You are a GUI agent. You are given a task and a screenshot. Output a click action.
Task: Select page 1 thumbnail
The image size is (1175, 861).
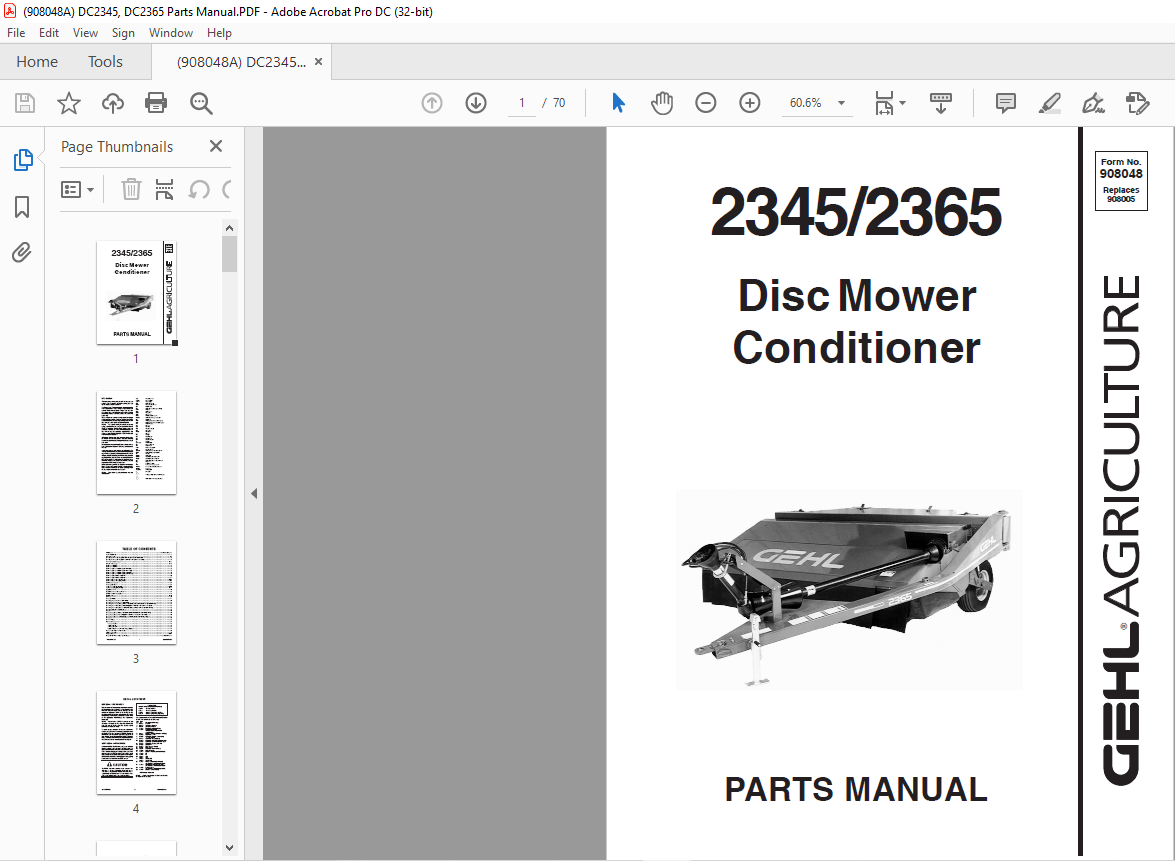(x=136, y=293)
